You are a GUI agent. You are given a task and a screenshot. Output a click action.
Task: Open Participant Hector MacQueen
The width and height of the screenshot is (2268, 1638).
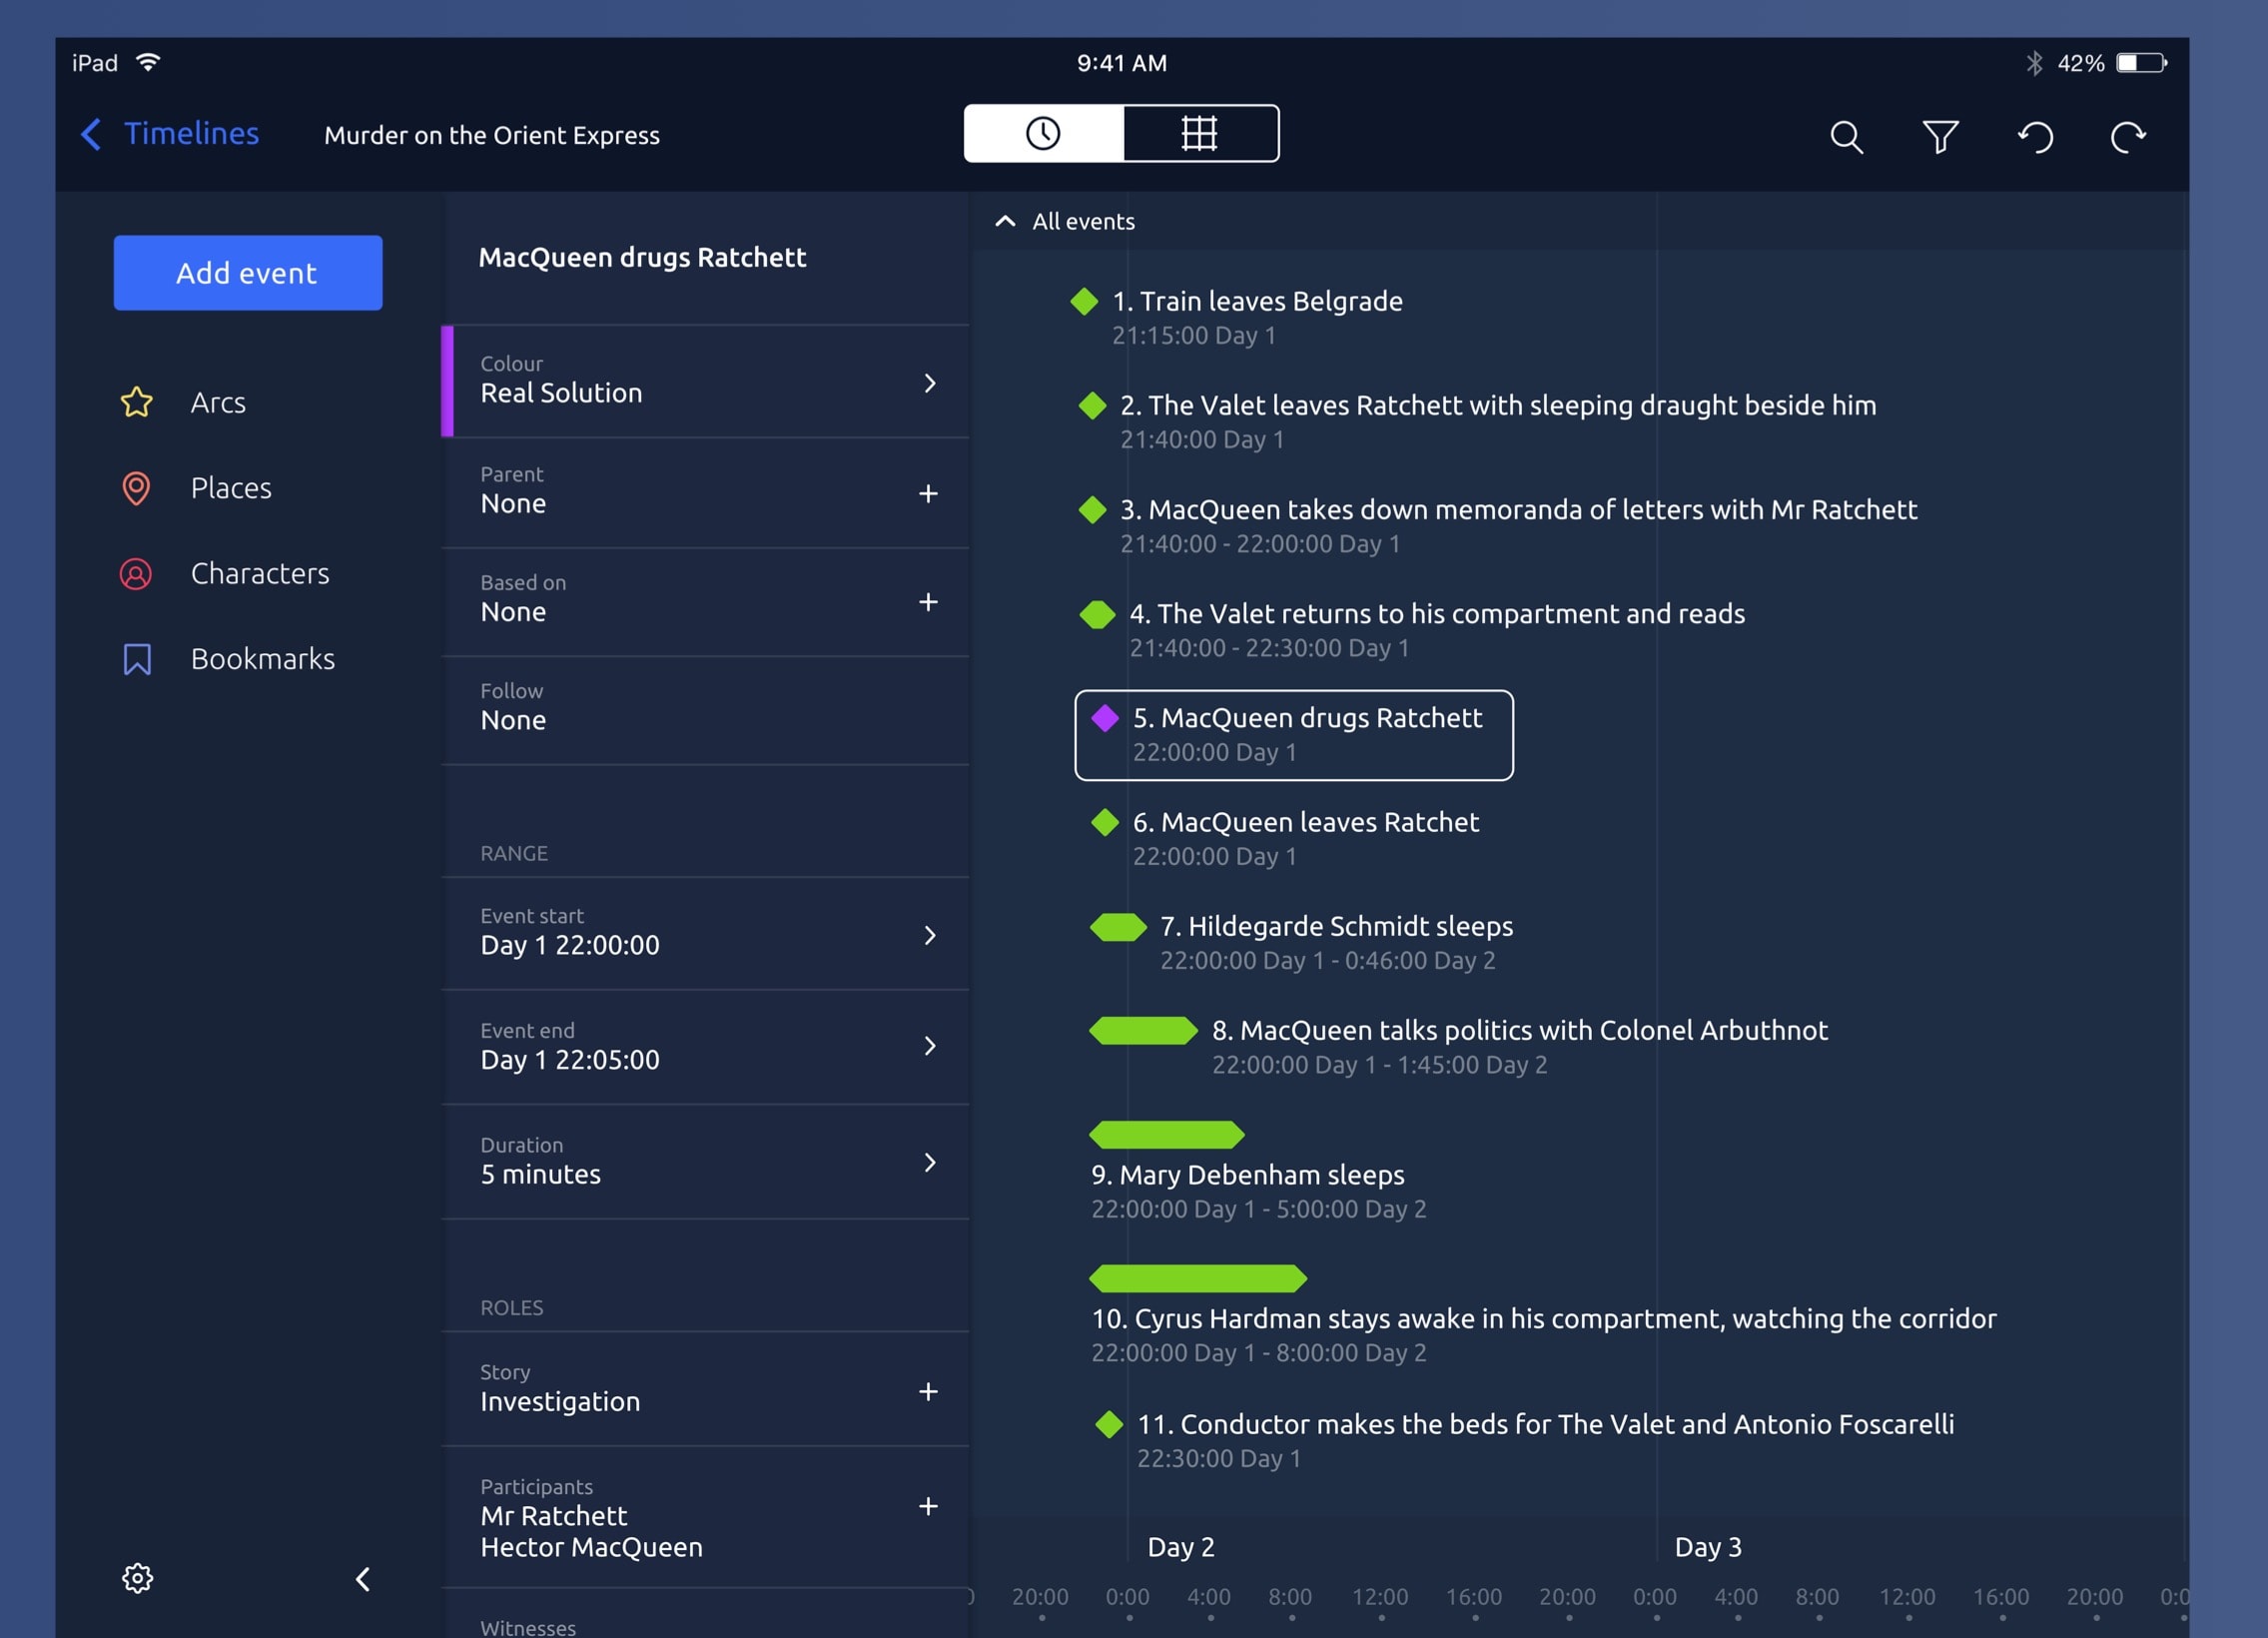(591, 1547)
